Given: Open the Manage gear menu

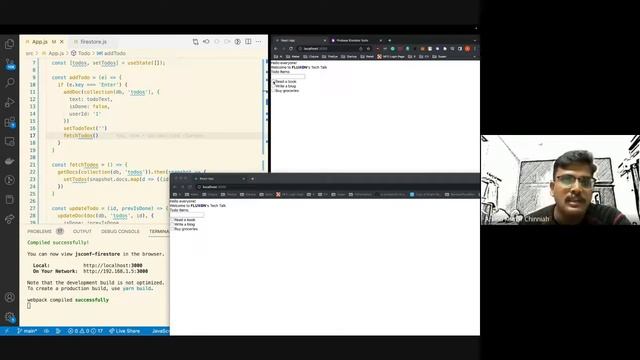Looking at the screenshot, I should pyautogui.click(x=9, y=317).
